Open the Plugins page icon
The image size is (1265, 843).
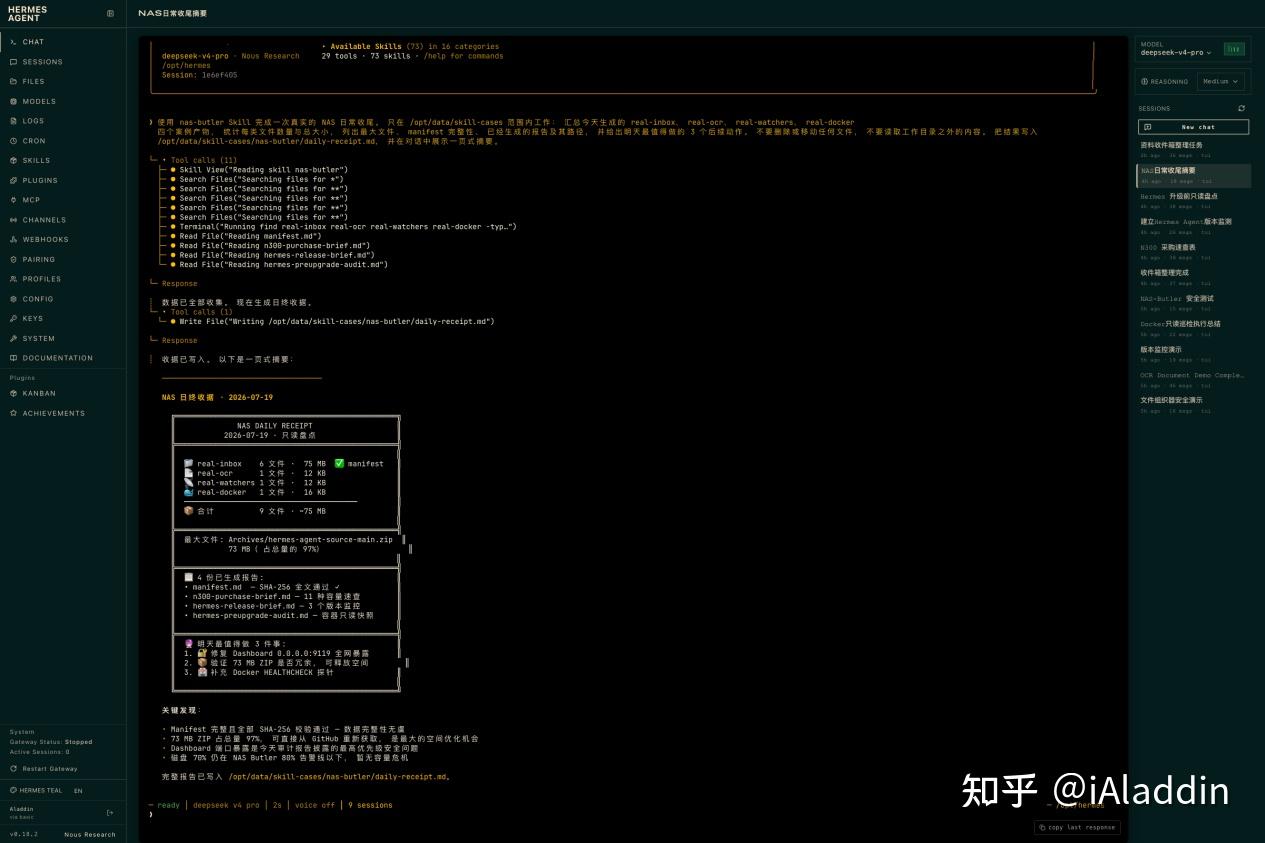pyautogui.click(x=13, y=180)
